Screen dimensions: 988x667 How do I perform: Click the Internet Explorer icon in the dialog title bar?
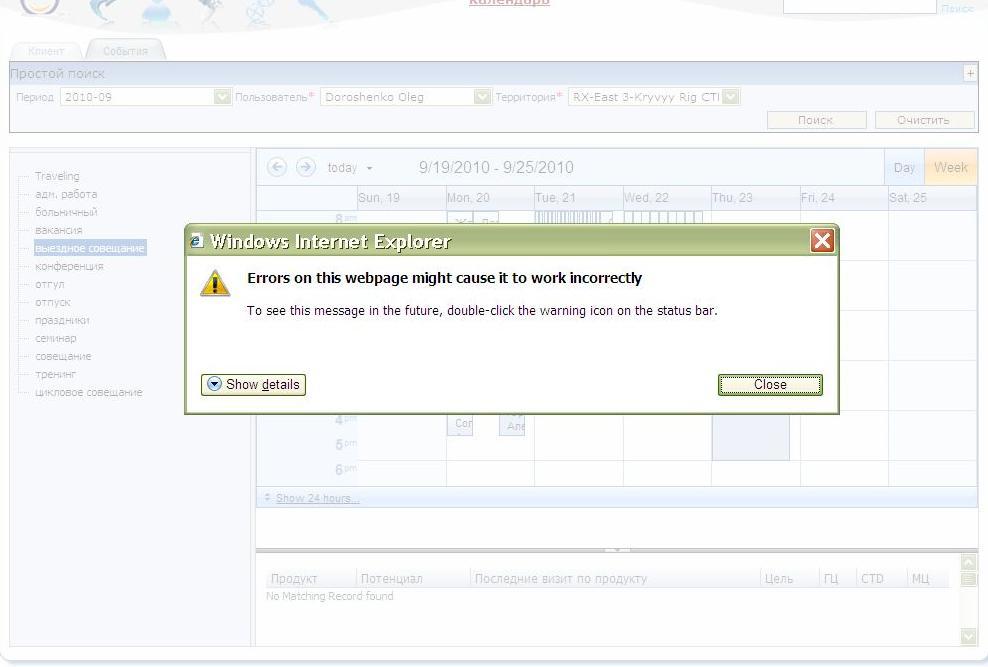[197, 241]
